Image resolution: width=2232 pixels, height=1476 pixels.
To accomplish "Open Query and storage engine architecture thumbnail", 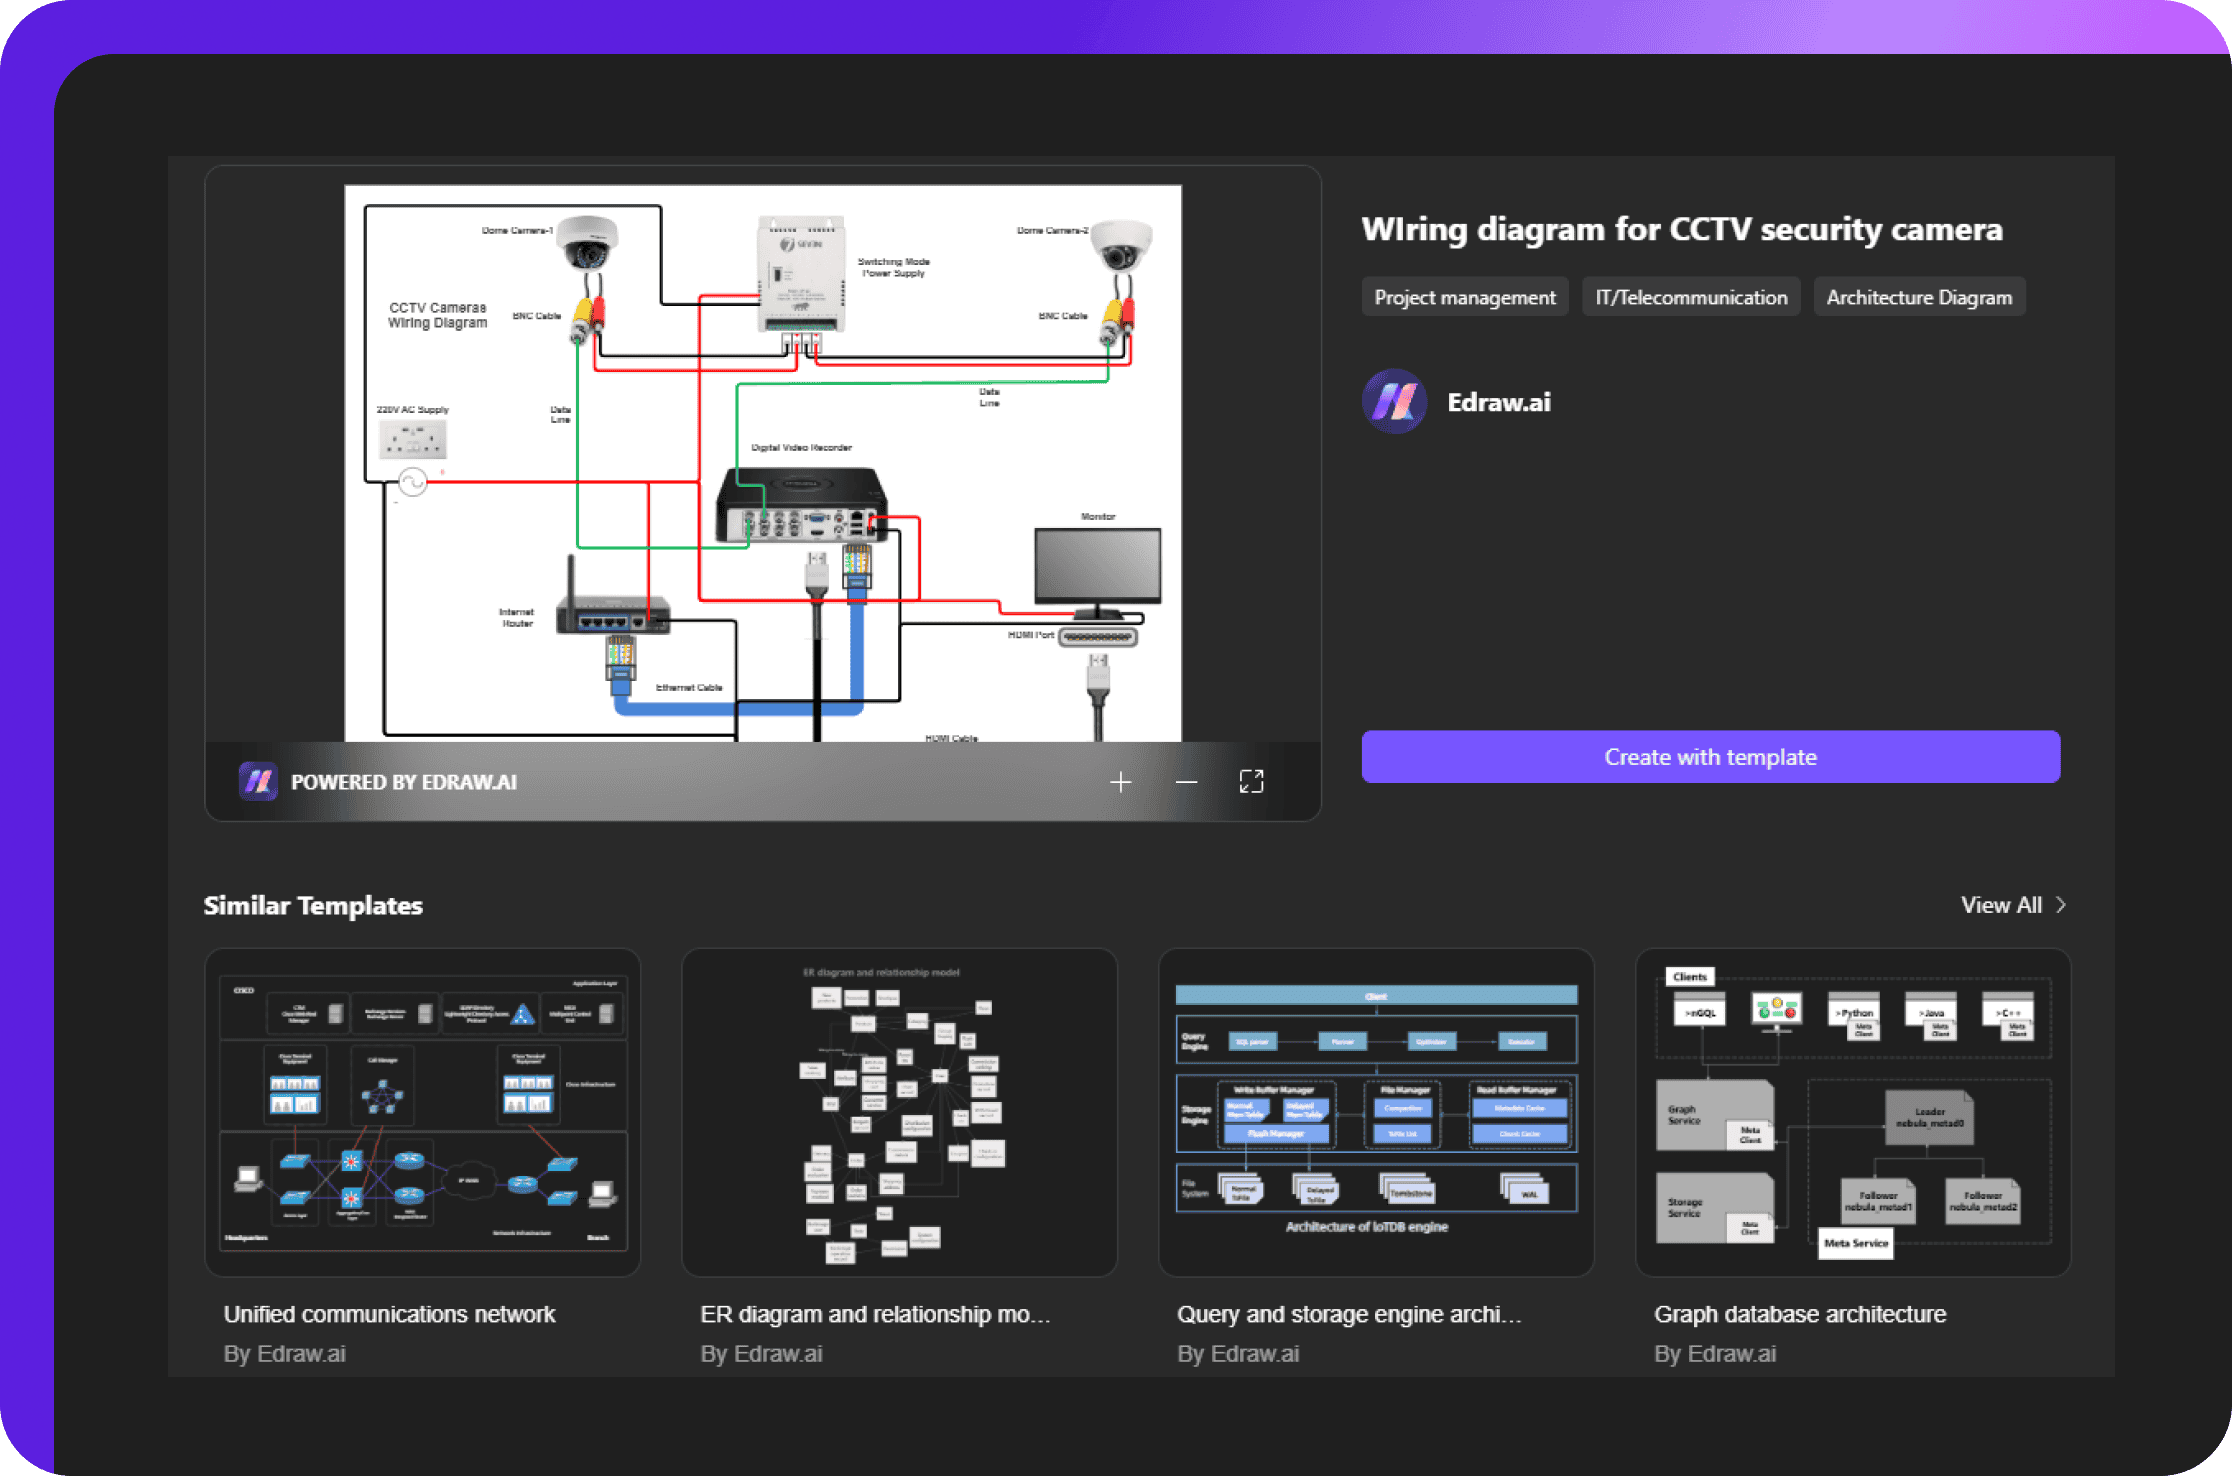I will click(x=1376, y=1112).
